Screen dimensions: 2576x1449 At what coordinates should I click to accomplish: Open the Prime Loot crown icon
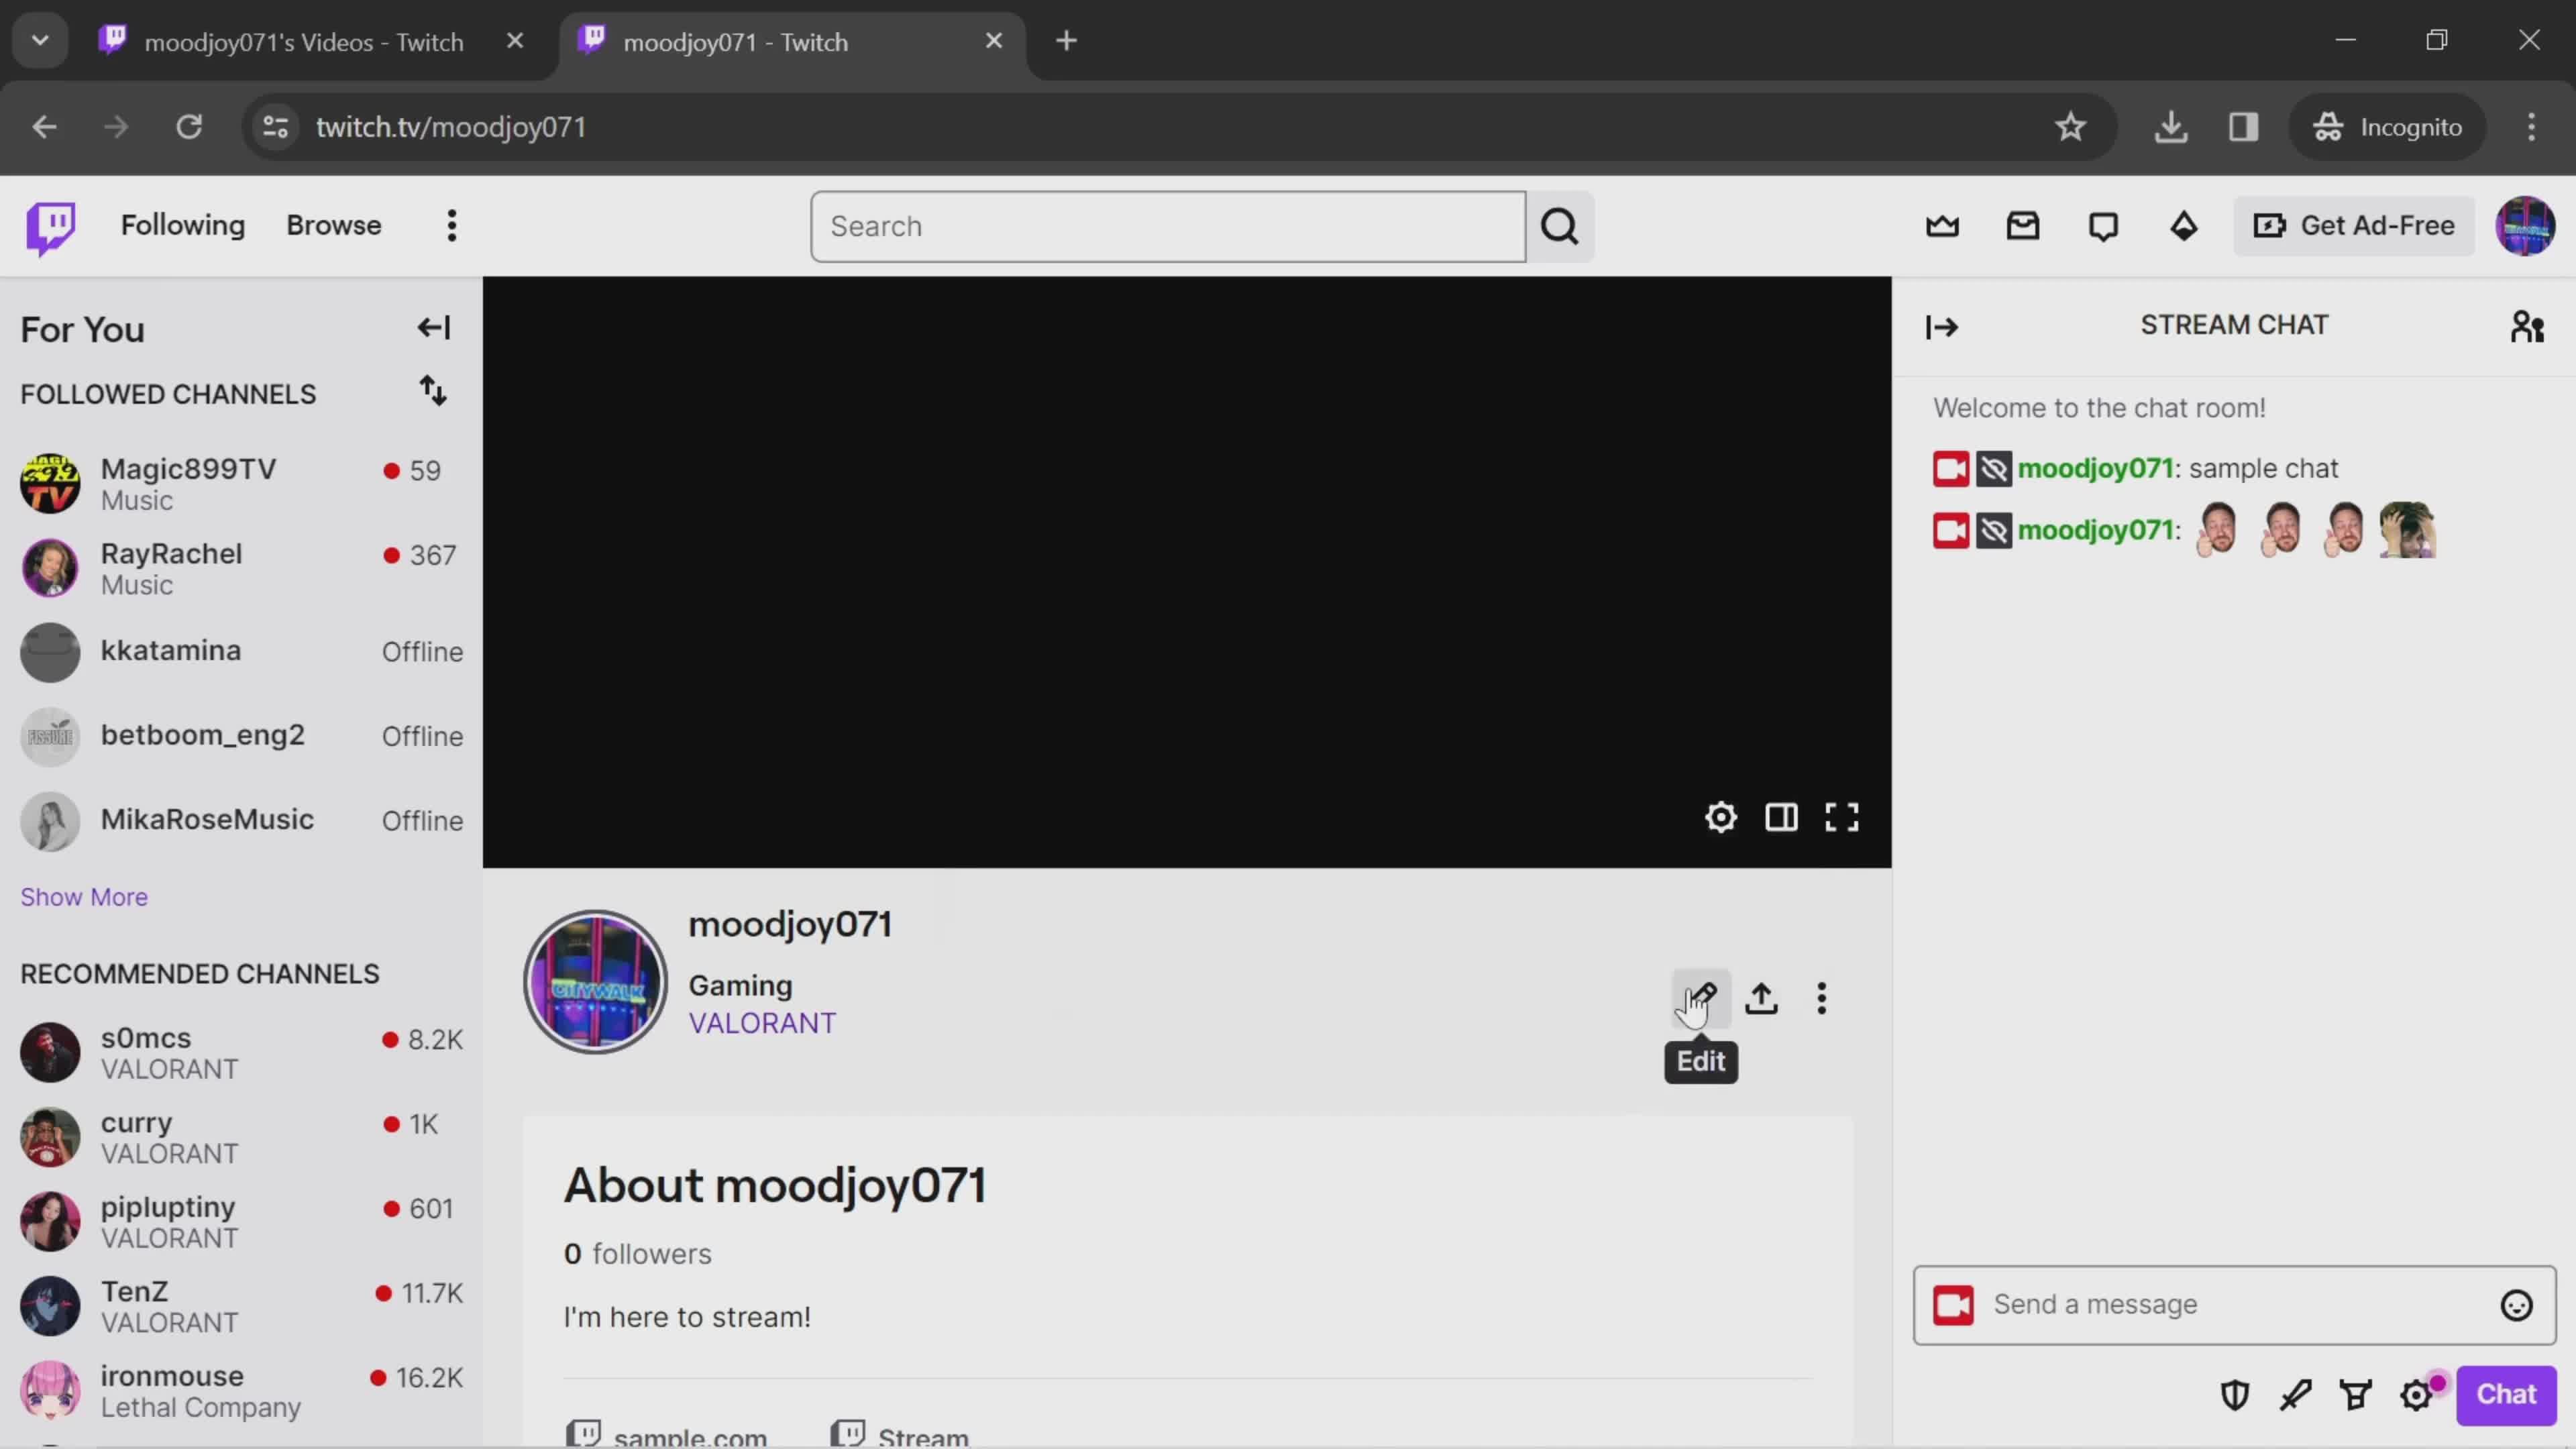(1942, 226)
